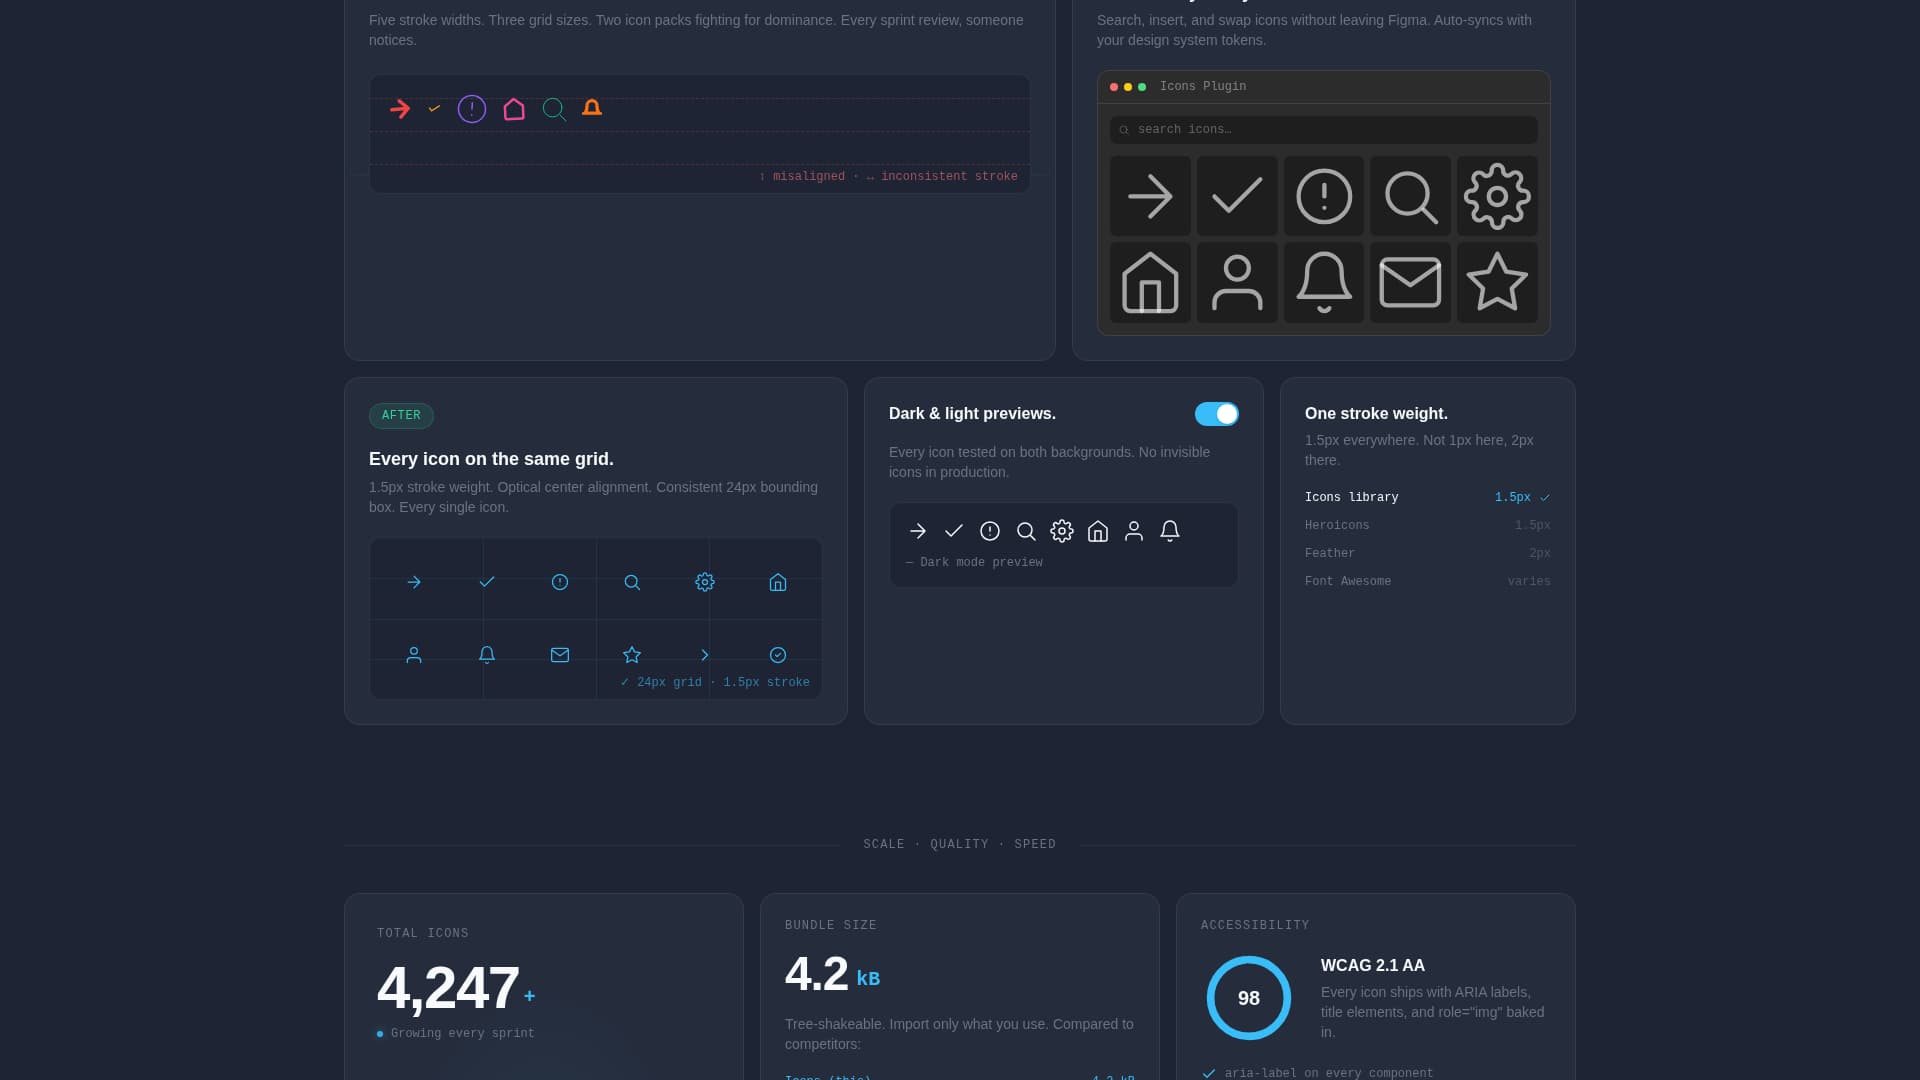Select the Icons Plugin title bar
This screenshot has width=1920, height=1080.
tap(1203, 86)
